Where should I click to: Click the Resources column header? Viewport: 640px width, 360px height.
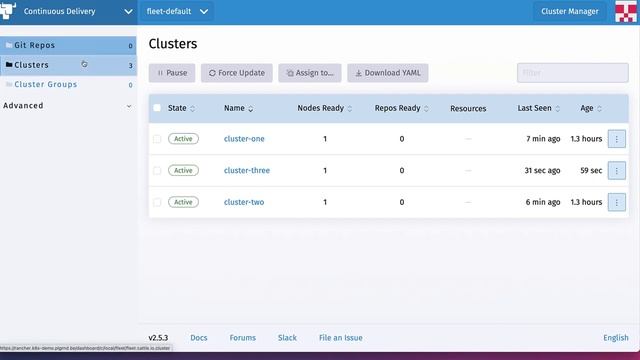468,109
